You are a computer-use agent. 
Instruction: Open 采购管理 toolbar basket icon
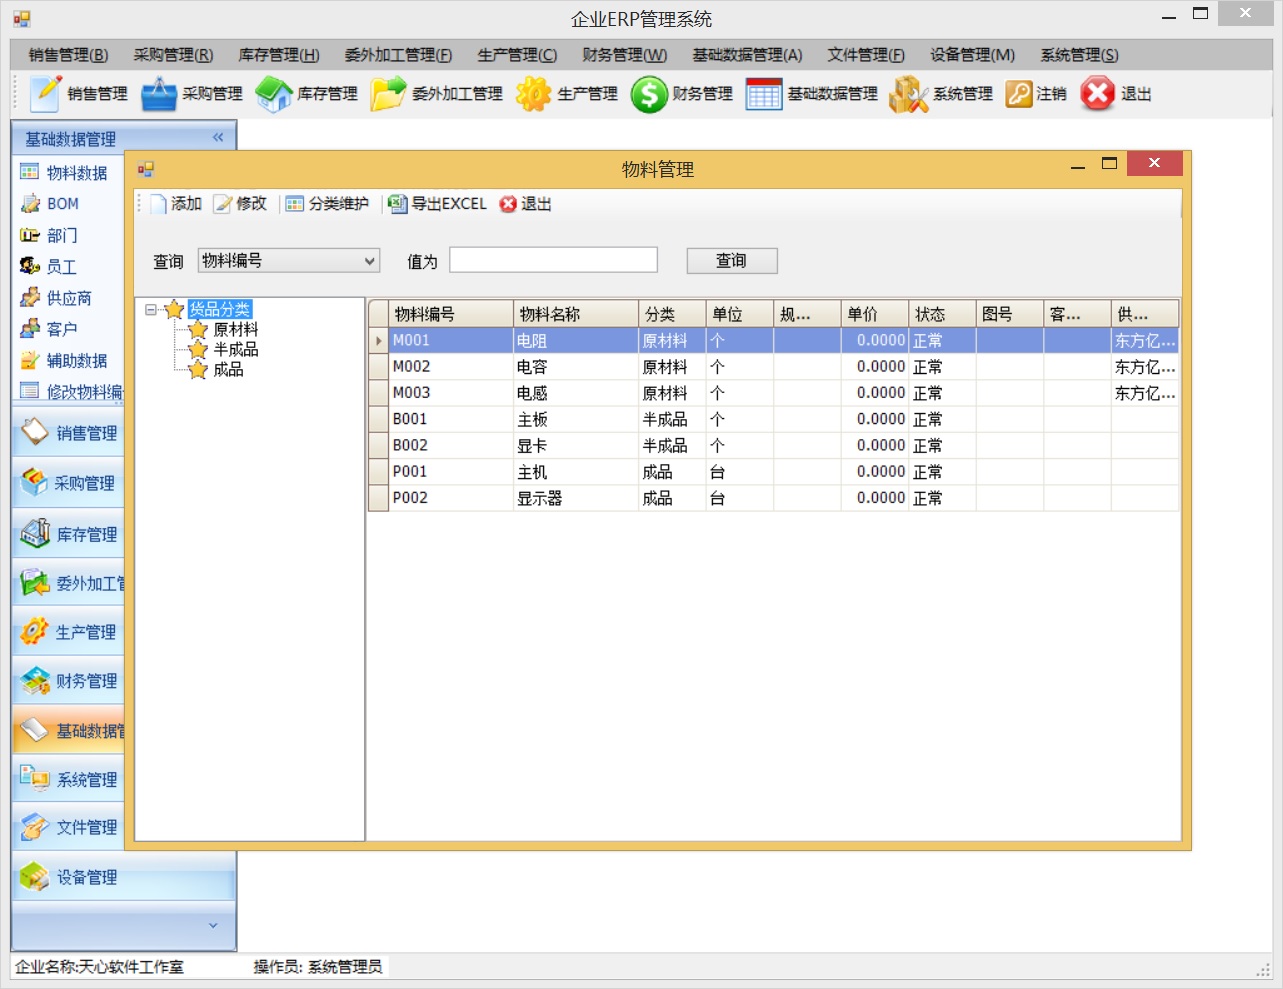coord(159,94)
